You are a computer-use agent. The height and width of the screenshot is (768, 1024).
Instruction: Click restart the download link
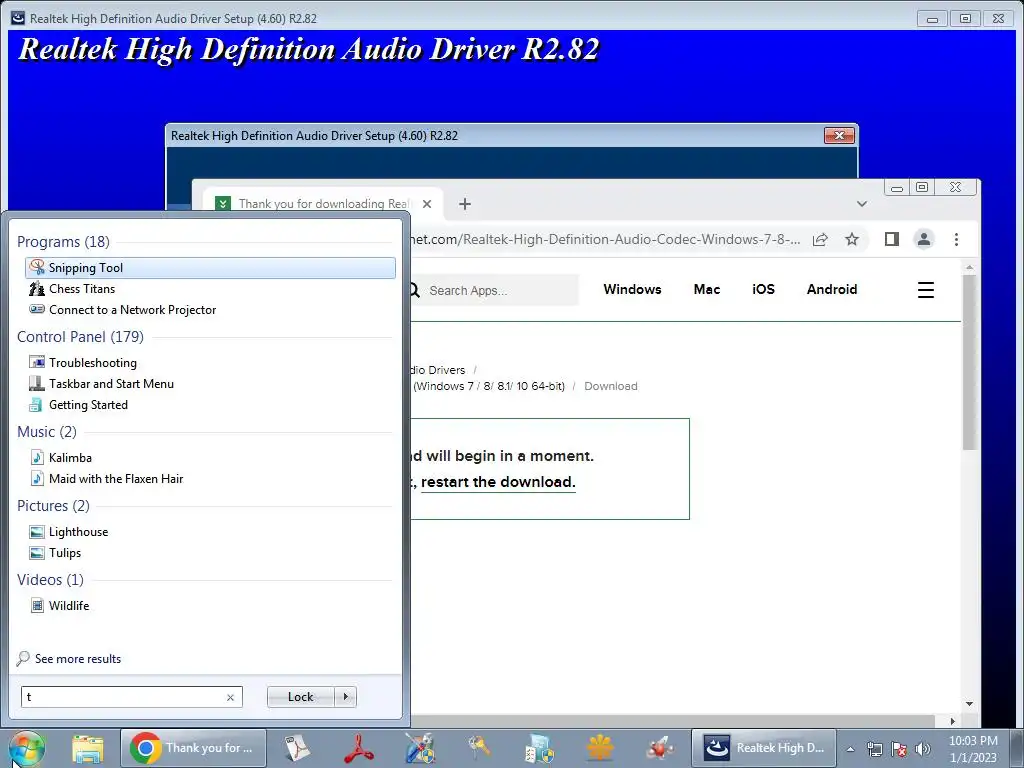click(498, 482)
